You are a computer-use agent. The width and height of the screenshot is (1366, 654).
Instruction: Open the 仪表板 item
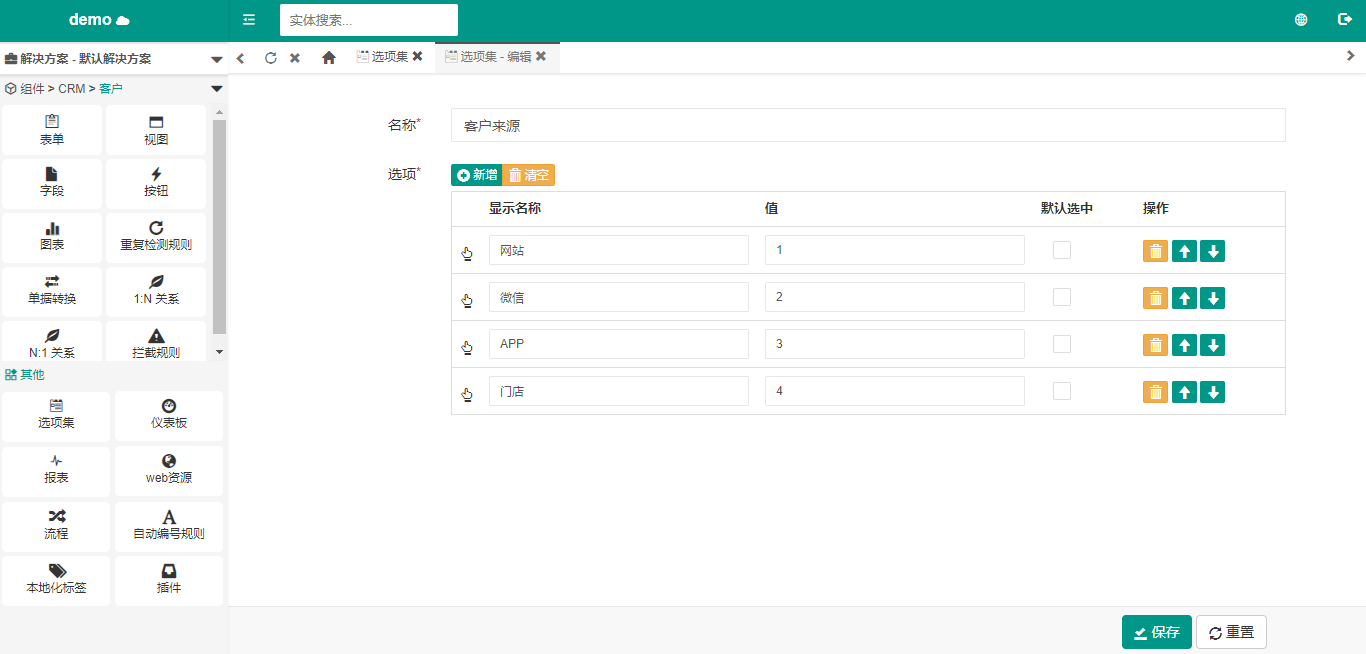pyautogui.click(x=169, y=415)
